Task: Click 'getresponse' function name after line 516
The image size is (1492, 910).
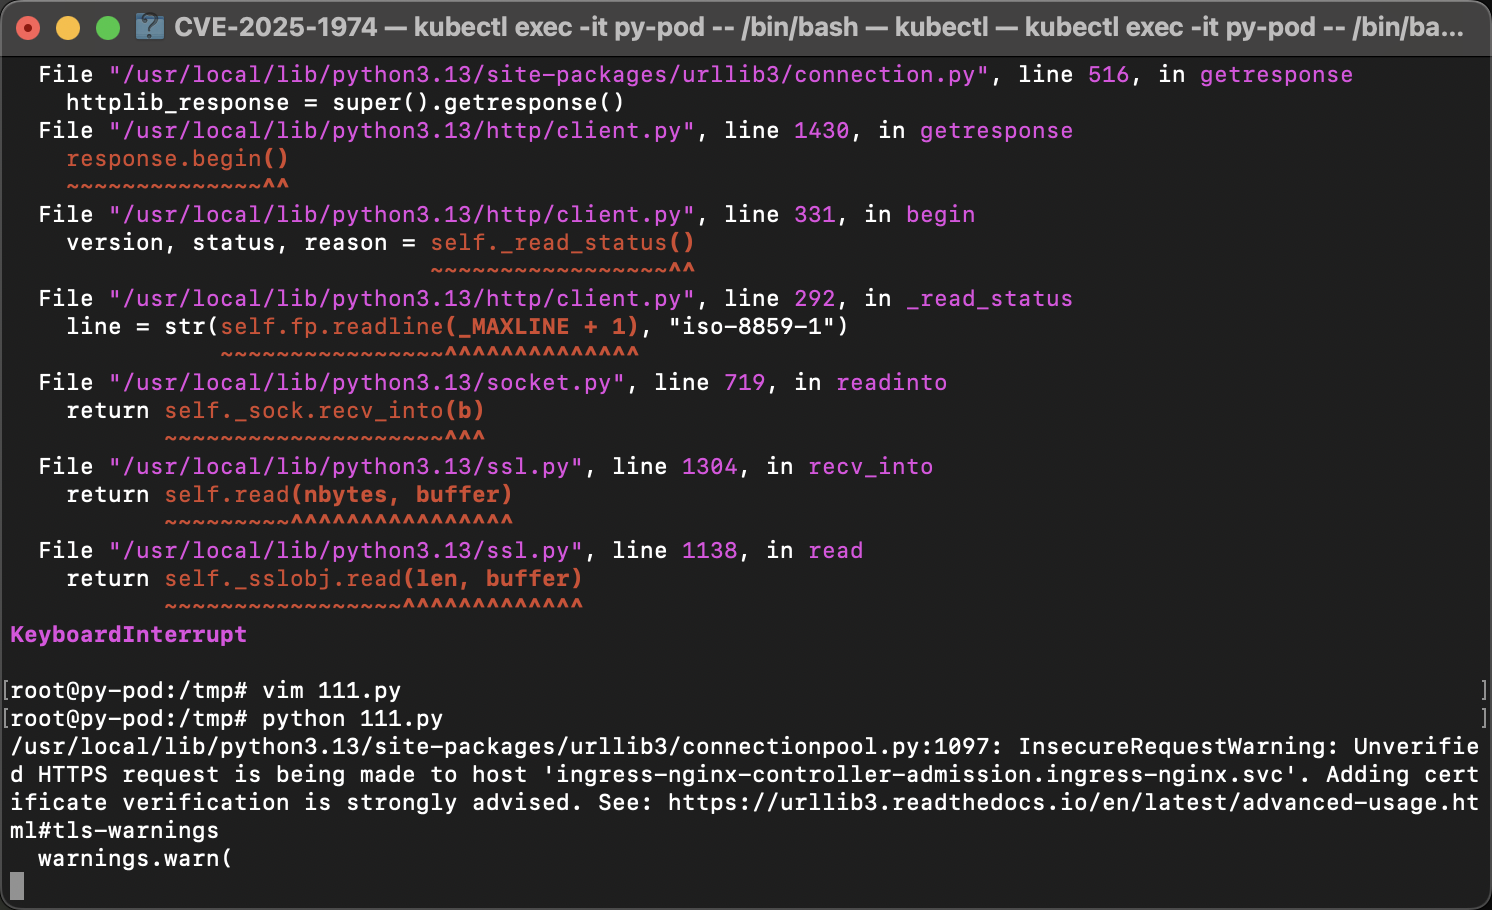Action: click(x=1276, y=74)
